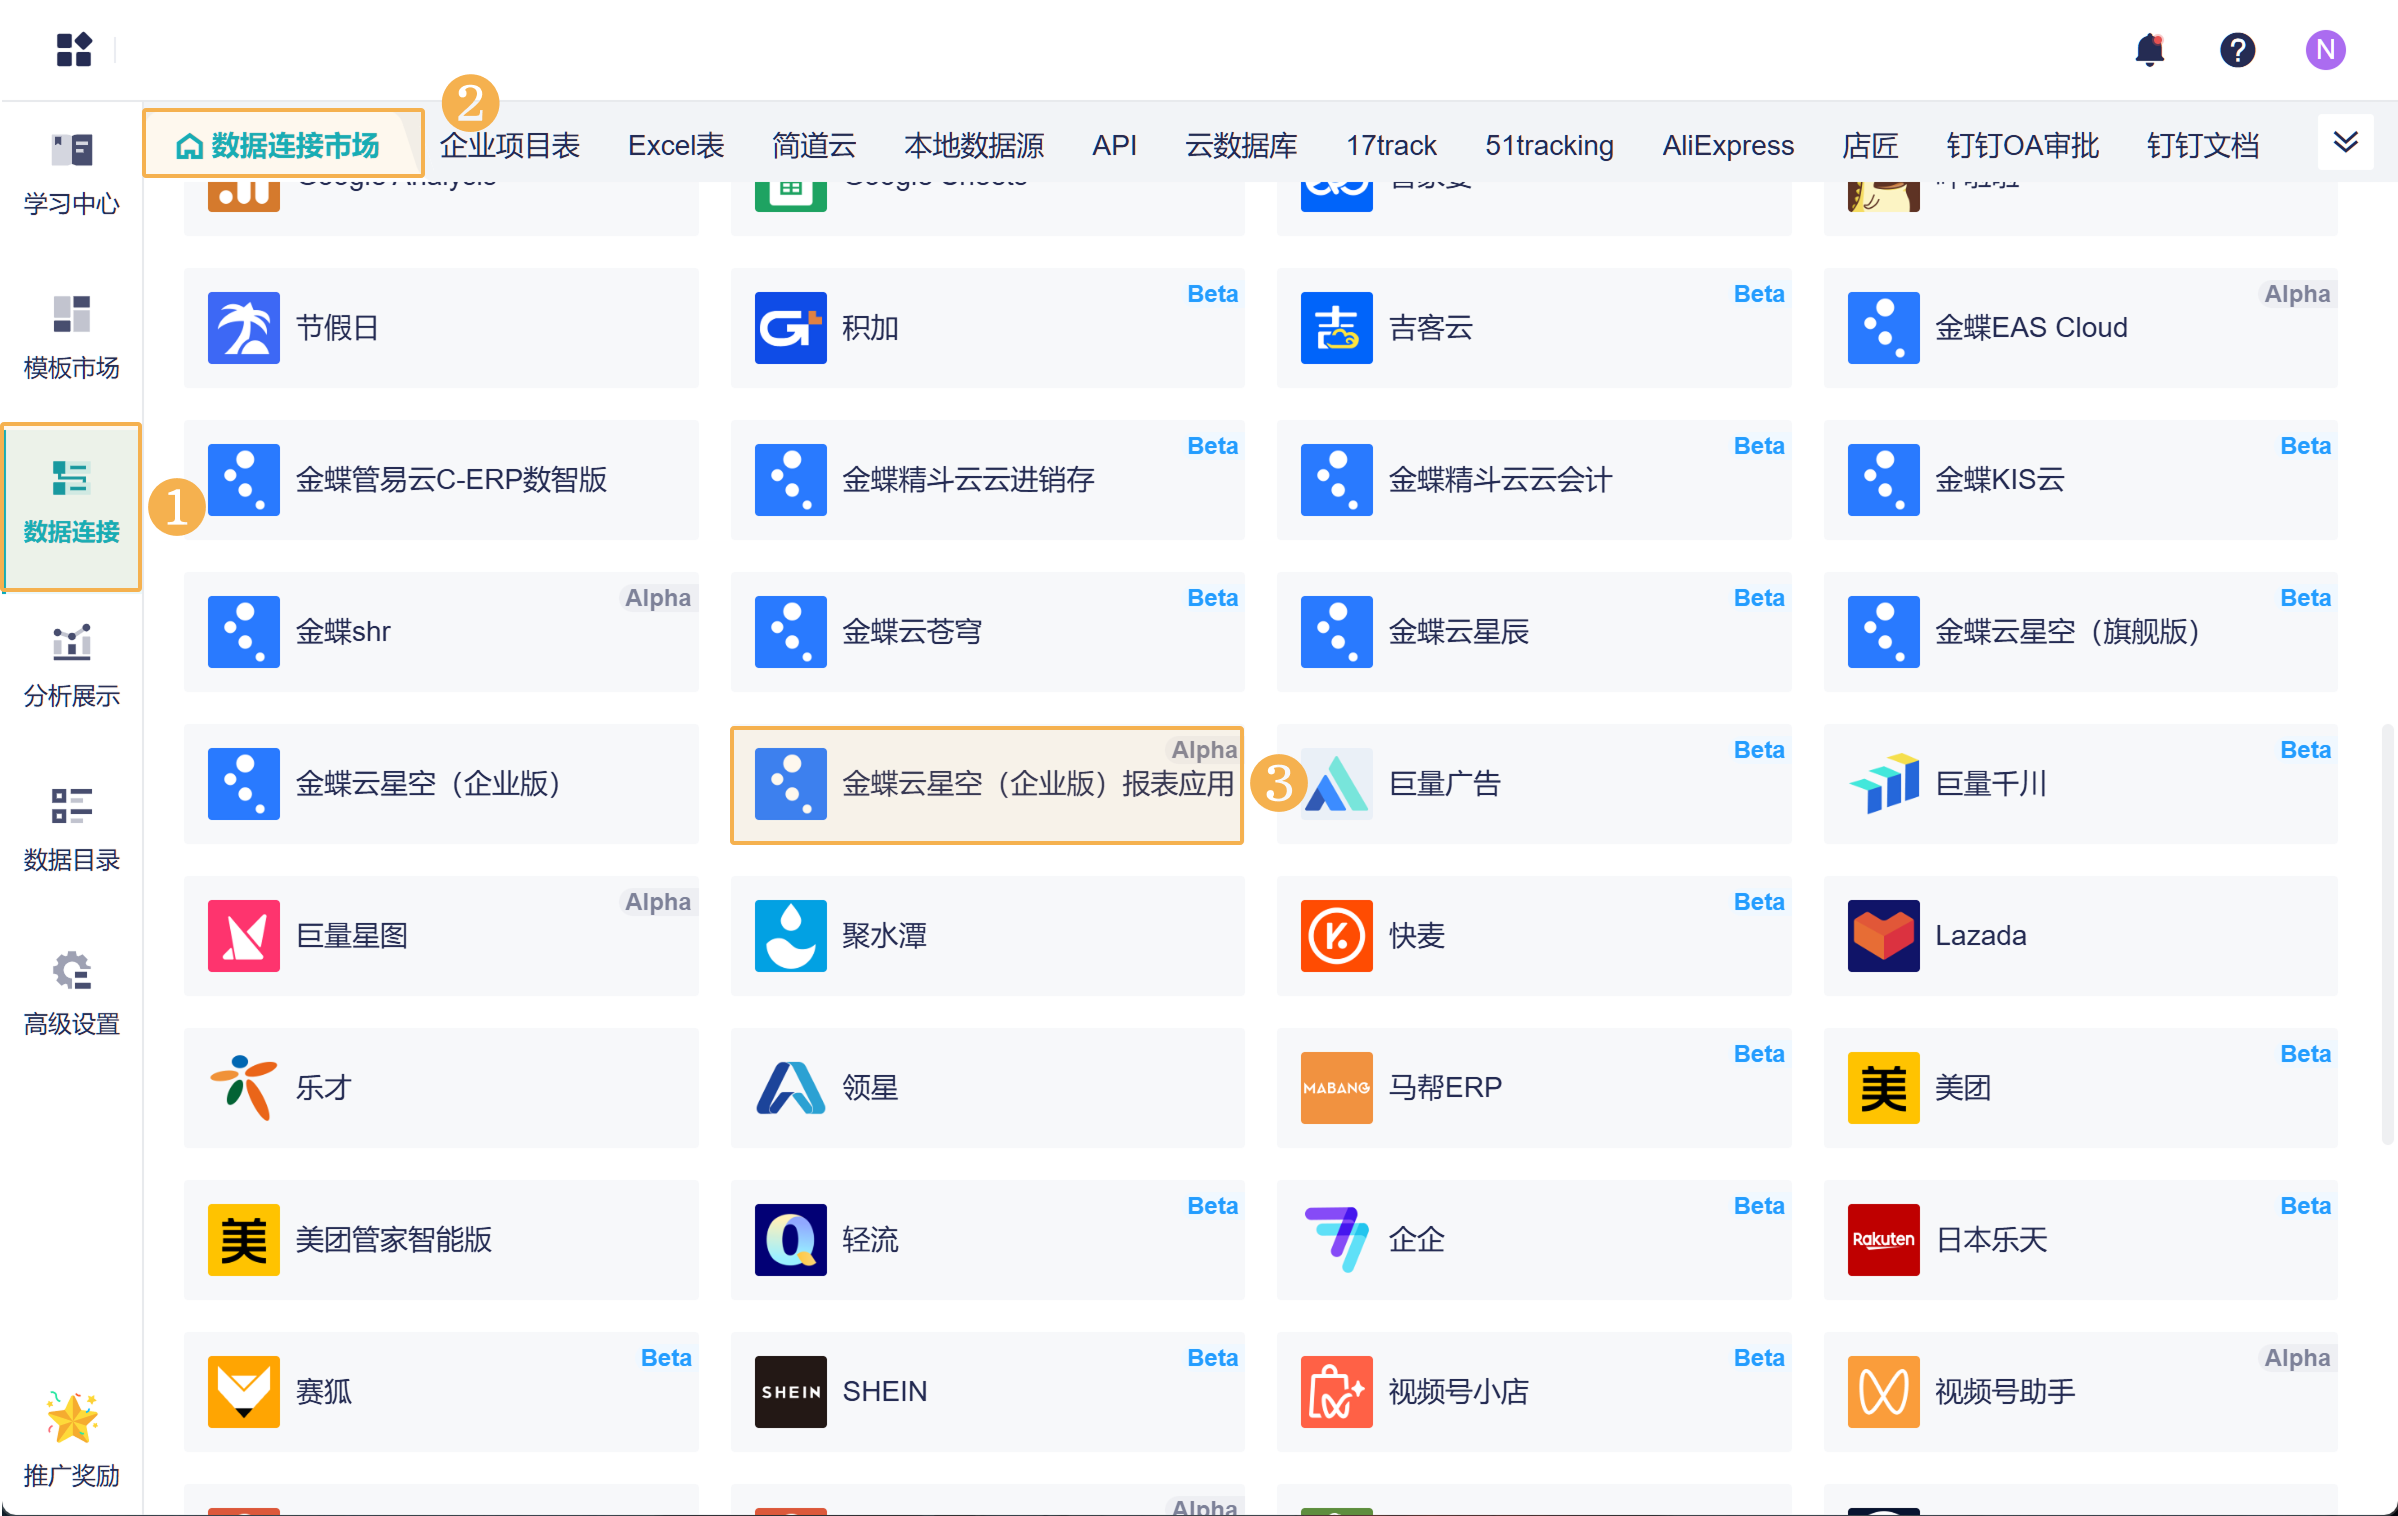Image resolution: width=2398 pixels, height=1516 pixels.
Task: Select 金蝶精斗云云进销存 connector
Action: tap(988, 480)
